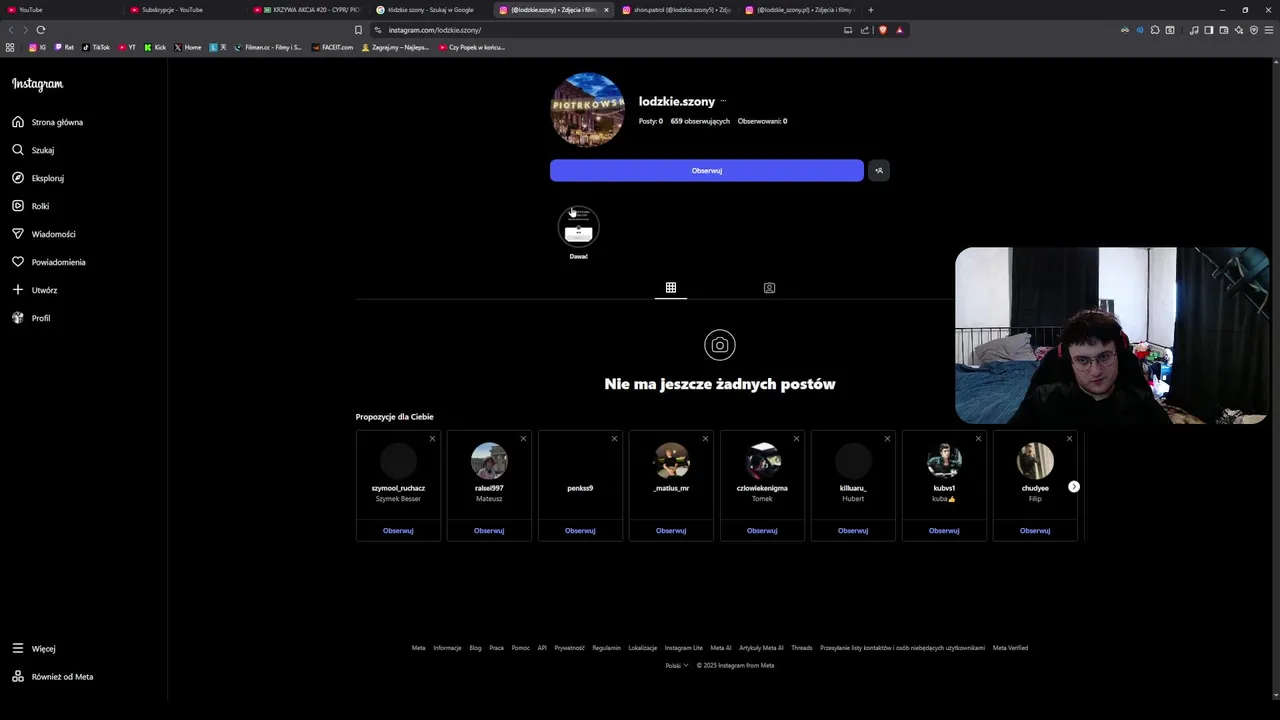Open TikTok bookmark
This screenshot has width=1280, height=720.
(96, 47)
